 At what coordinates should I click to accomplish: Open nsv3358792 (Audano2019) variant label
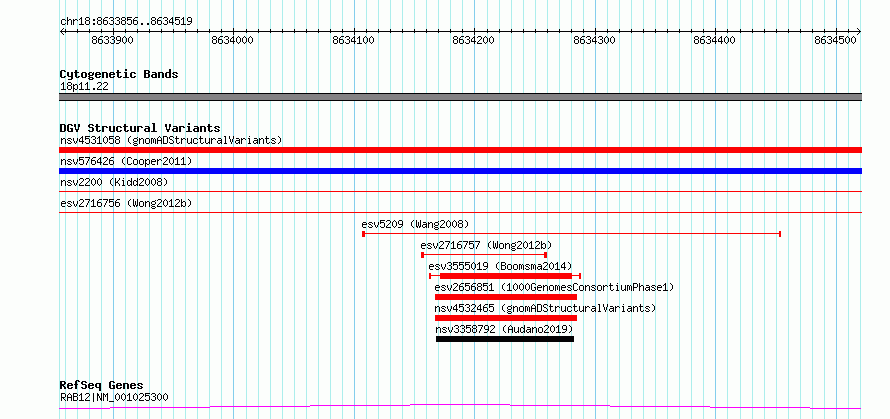[505, 329]
